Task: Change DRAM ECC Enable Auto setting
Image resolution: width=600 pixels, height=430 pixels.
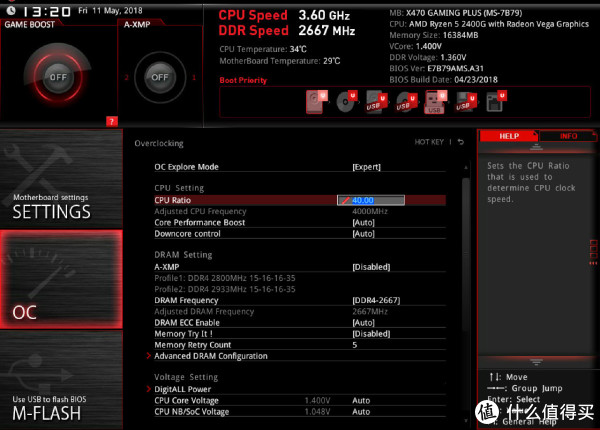Action: (x=363, y=322)
